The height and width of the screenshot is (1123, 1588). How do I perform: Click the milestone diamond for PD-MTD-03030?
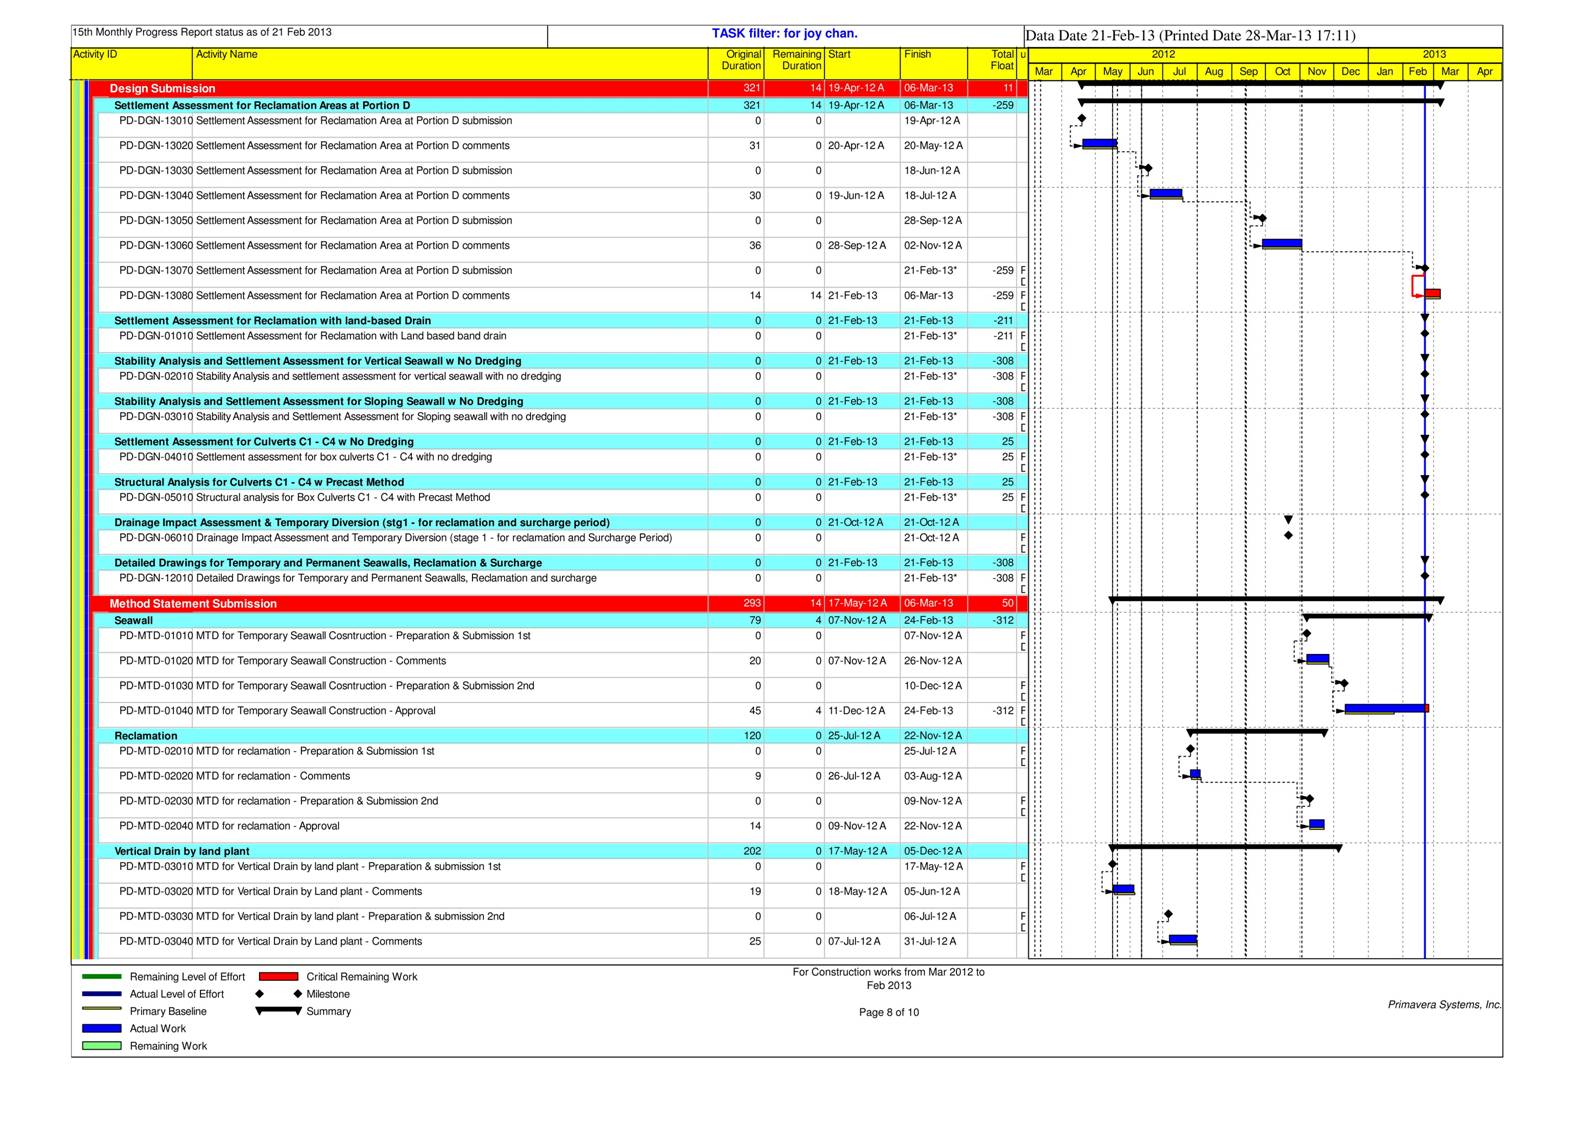pyautogui.click(x=1168, y=914)
